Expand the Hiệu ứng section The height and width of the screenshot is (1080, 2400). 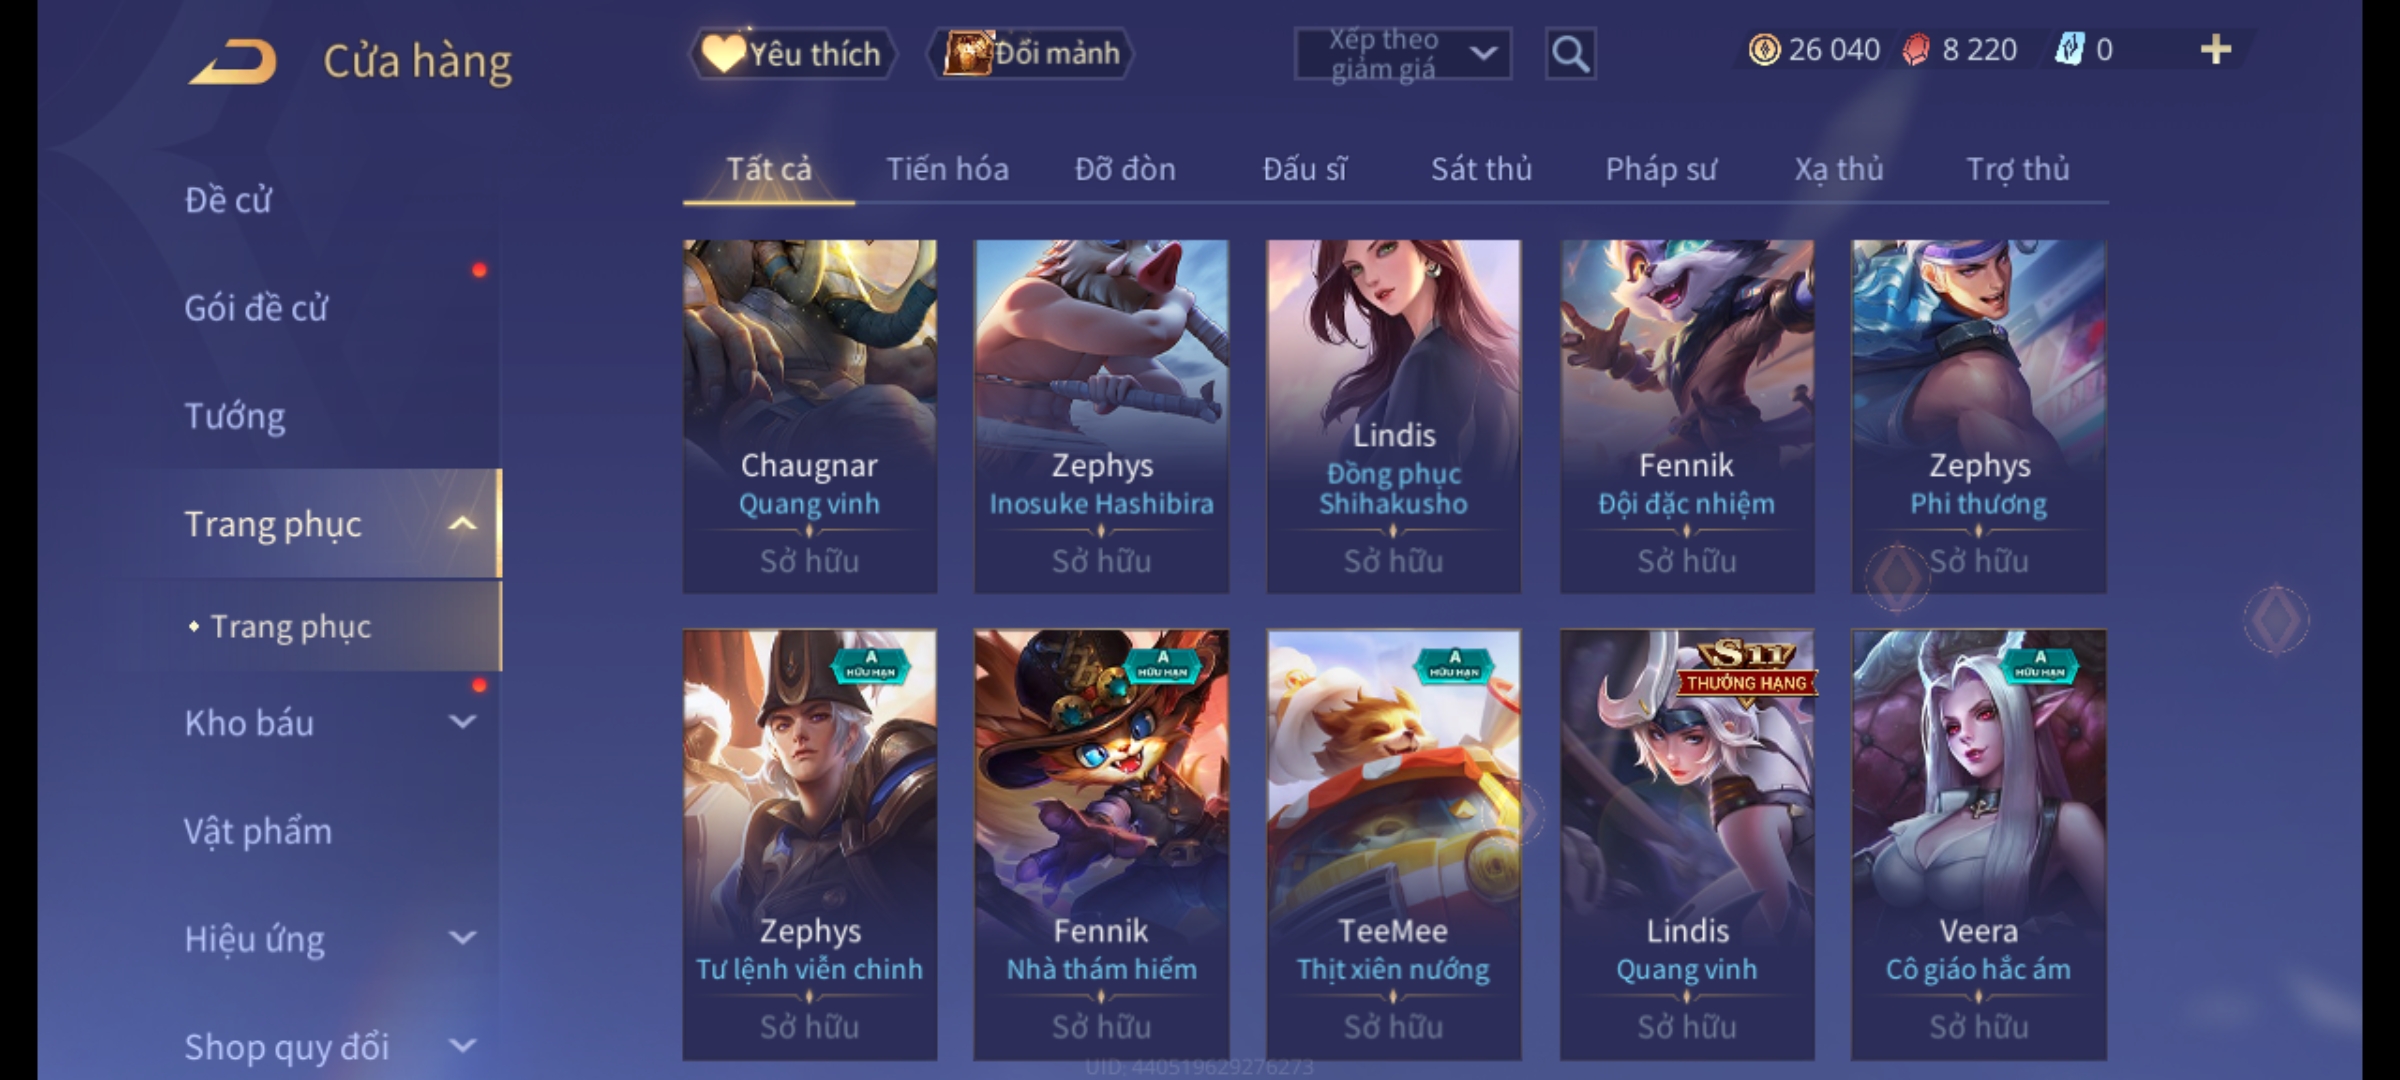pos(462,938)
